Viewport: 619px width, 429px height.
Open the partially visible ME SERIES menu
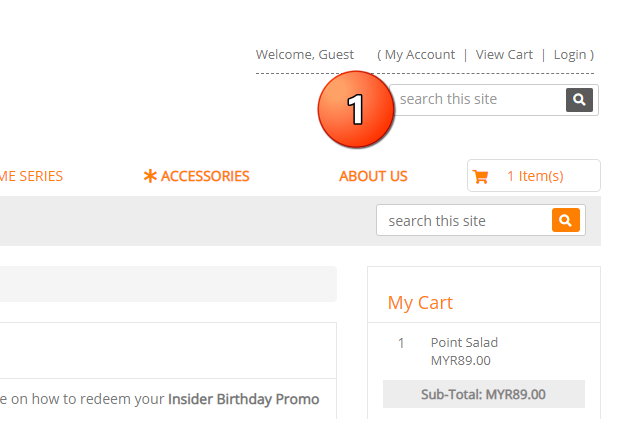(x=31, y=176)
